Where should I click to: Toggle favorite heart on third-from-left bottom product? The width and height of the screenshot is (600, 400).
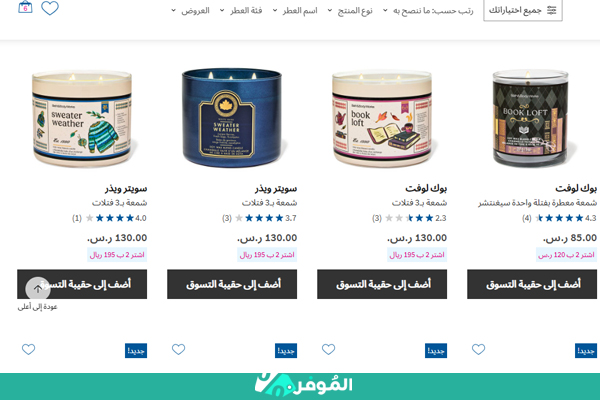[x=328, y=349]
